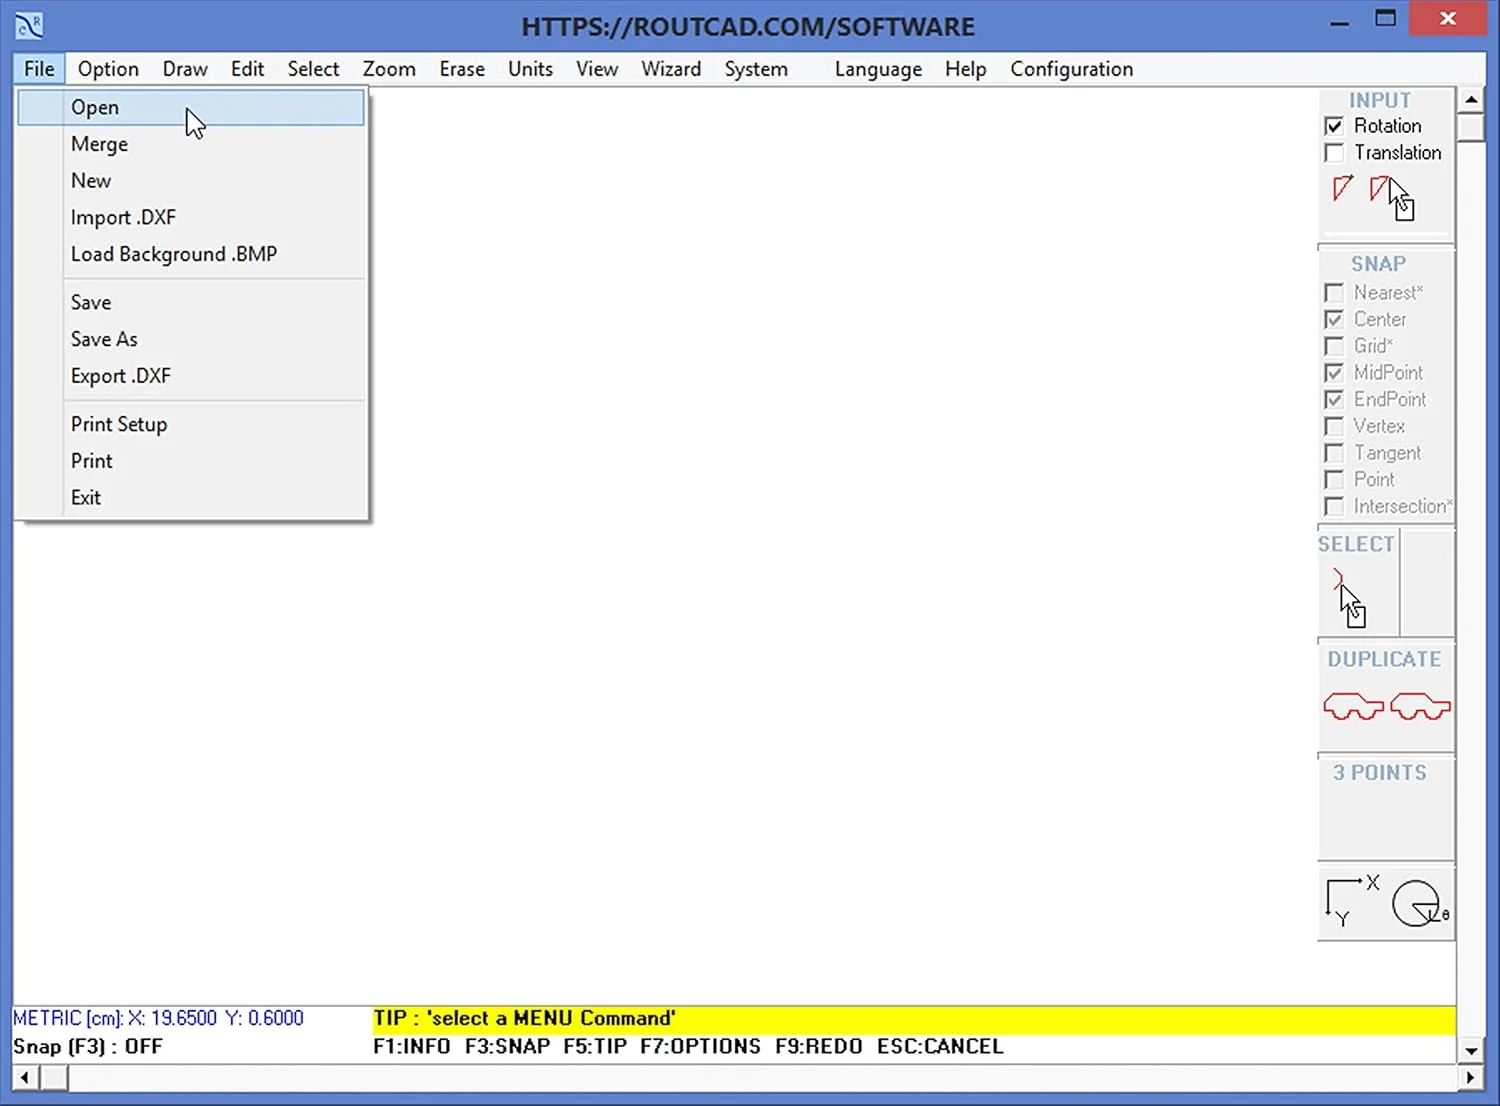Enable the Translation input checkbox

(1335, 152)
